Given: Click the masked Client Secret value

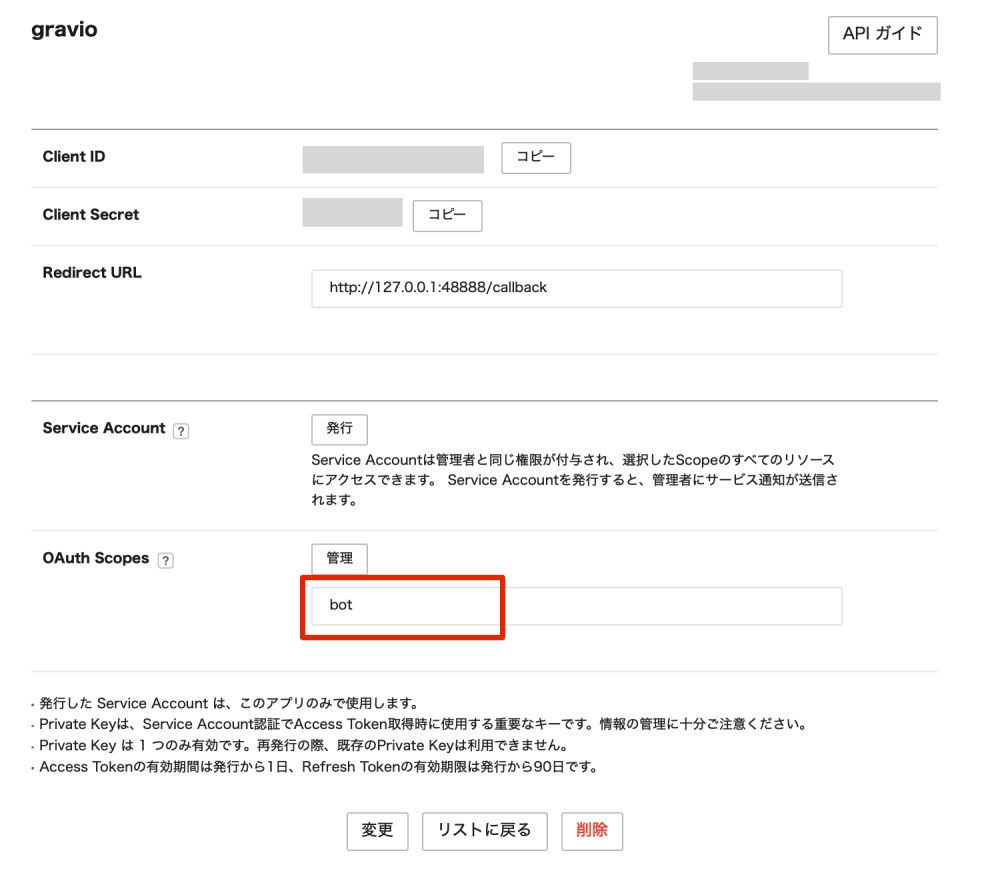Looking at the screenshot, I should (x=352, y=213).
